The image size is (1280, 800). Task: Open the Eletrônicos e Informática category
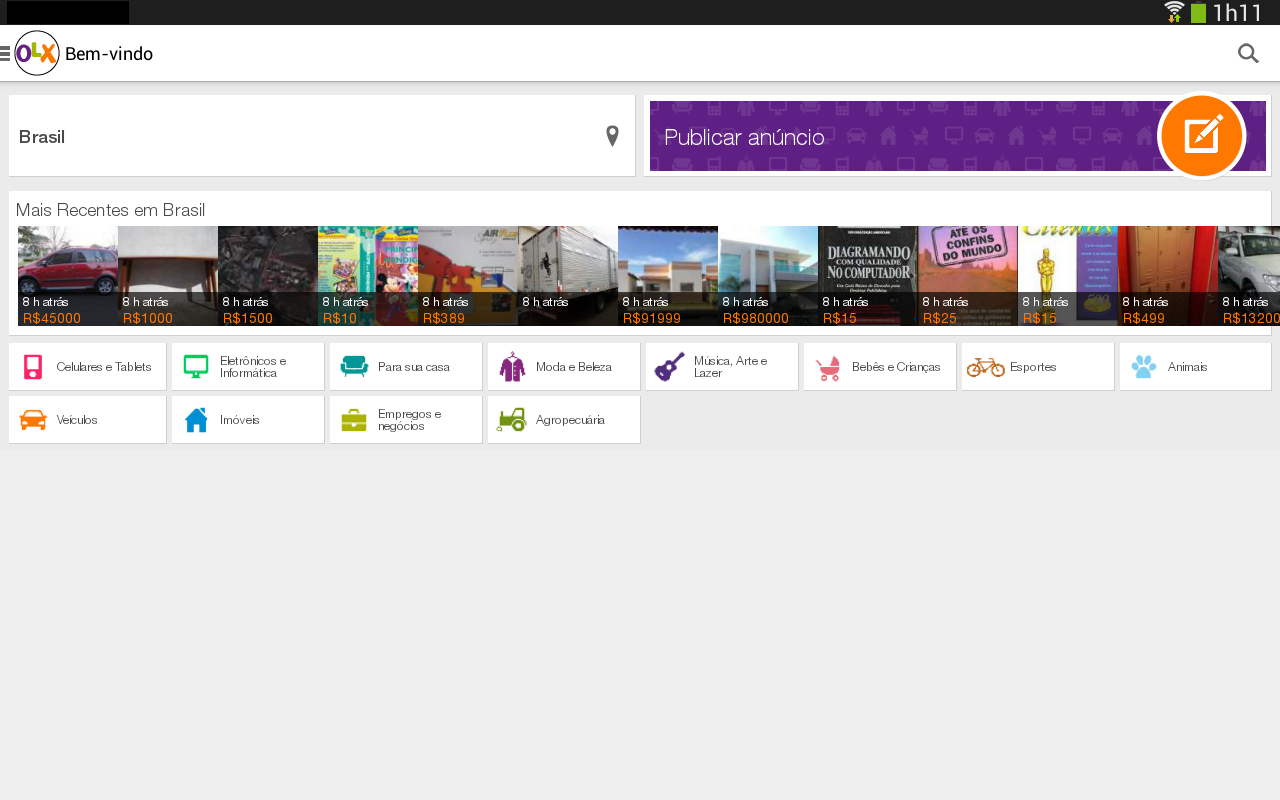tap(248, 367)
